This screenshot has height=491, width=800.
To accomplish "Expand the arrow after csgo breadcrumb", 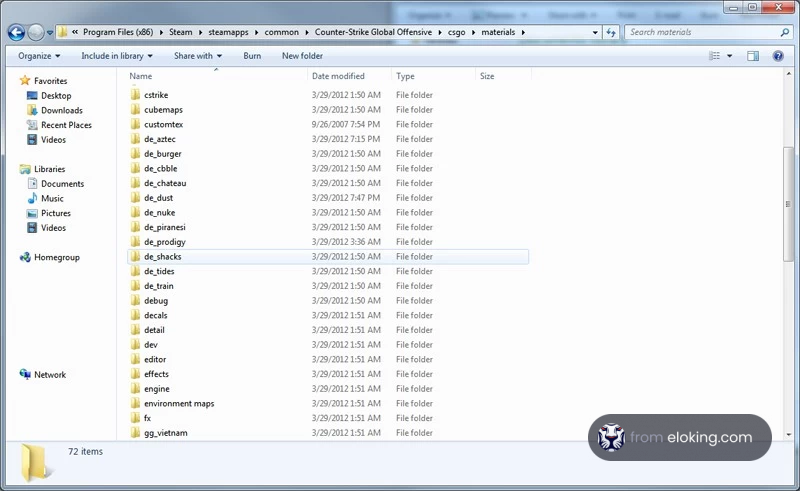I will [x=473, y=32].
